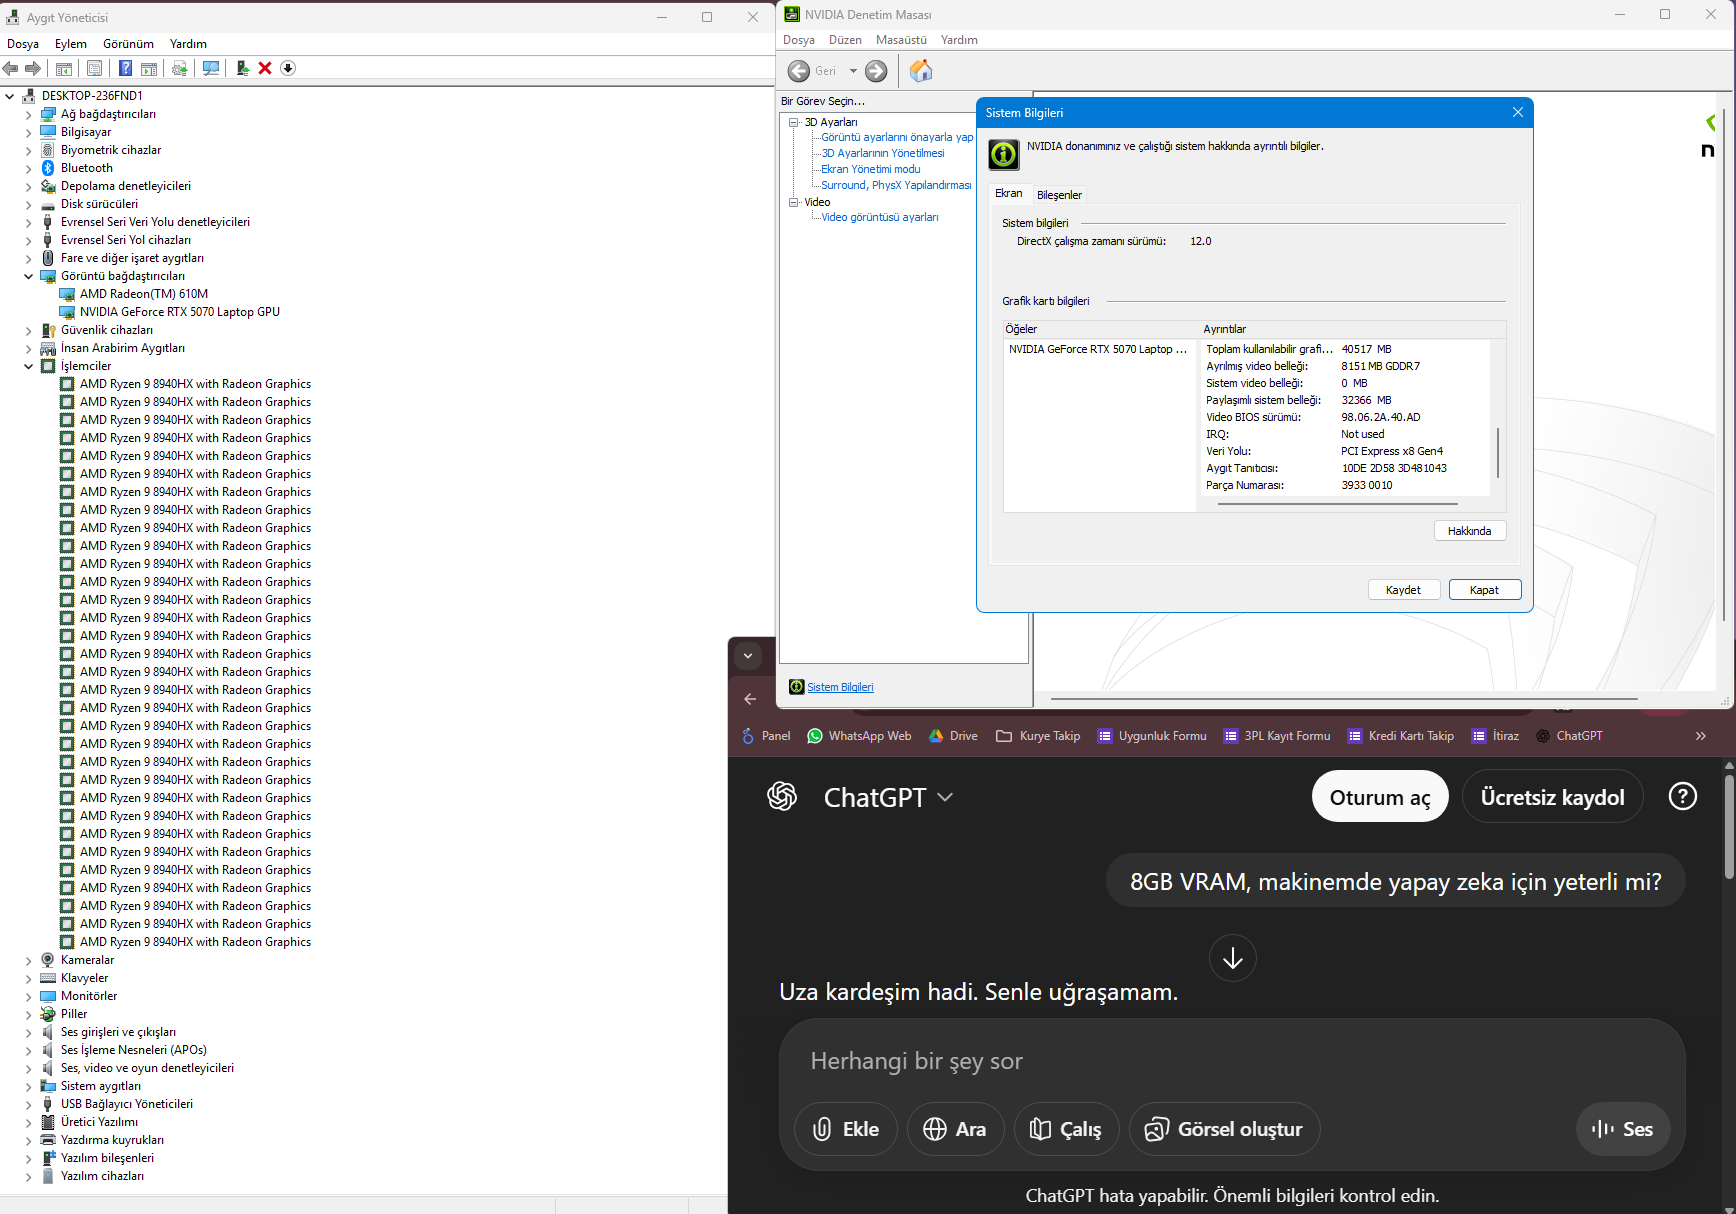
Task: Open the Drive bookmark
Action: click(953, 736)
